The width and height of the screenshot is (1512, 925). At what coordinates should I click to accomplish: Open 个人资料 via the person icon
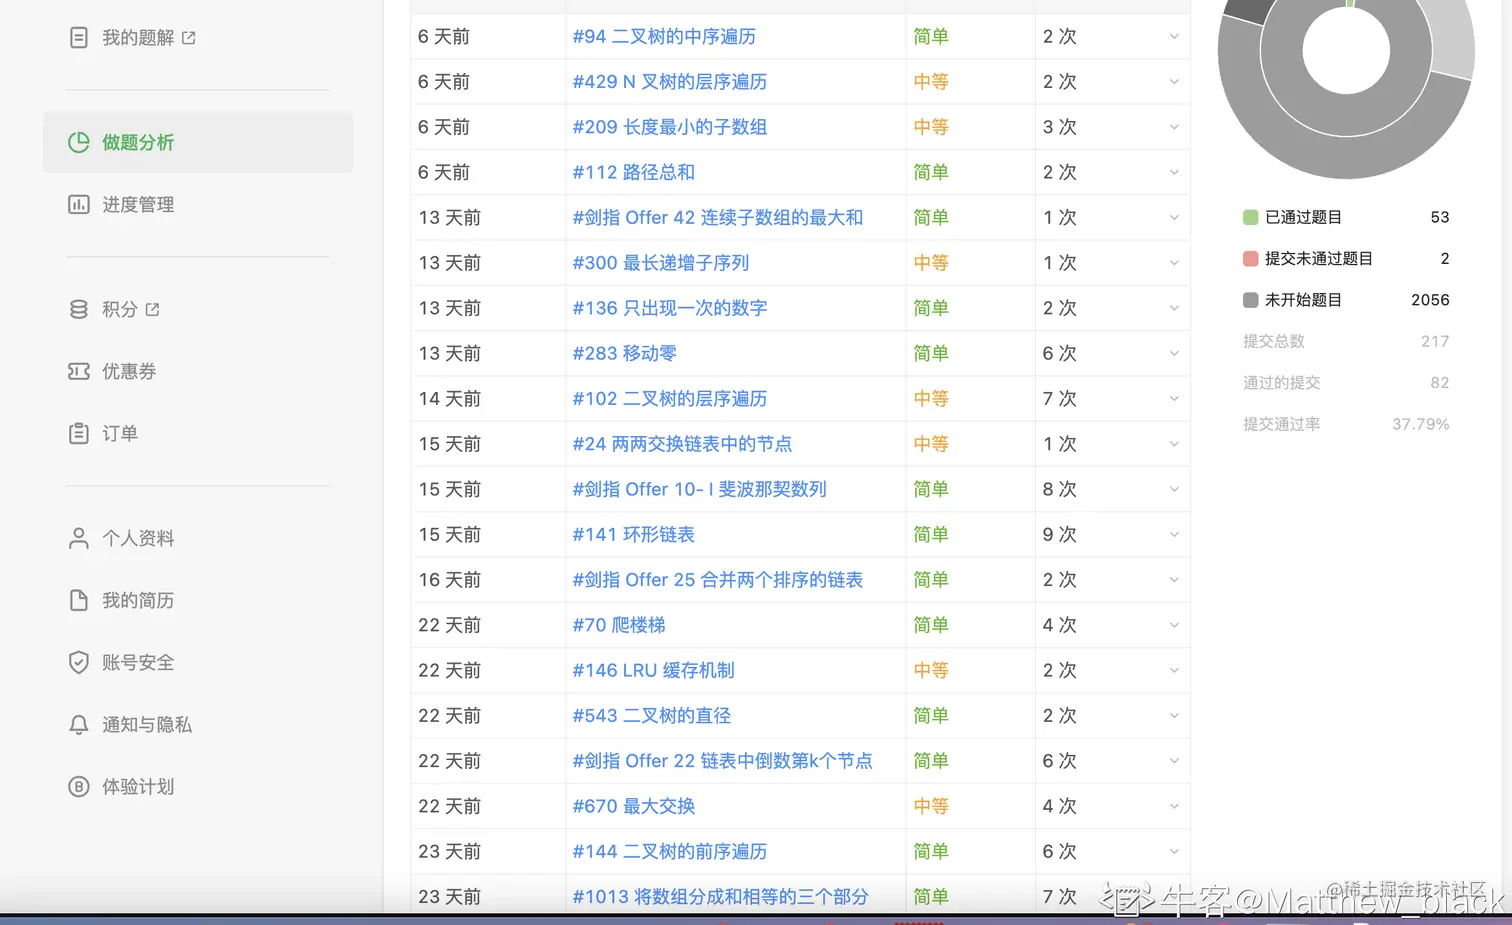point(79,538)
